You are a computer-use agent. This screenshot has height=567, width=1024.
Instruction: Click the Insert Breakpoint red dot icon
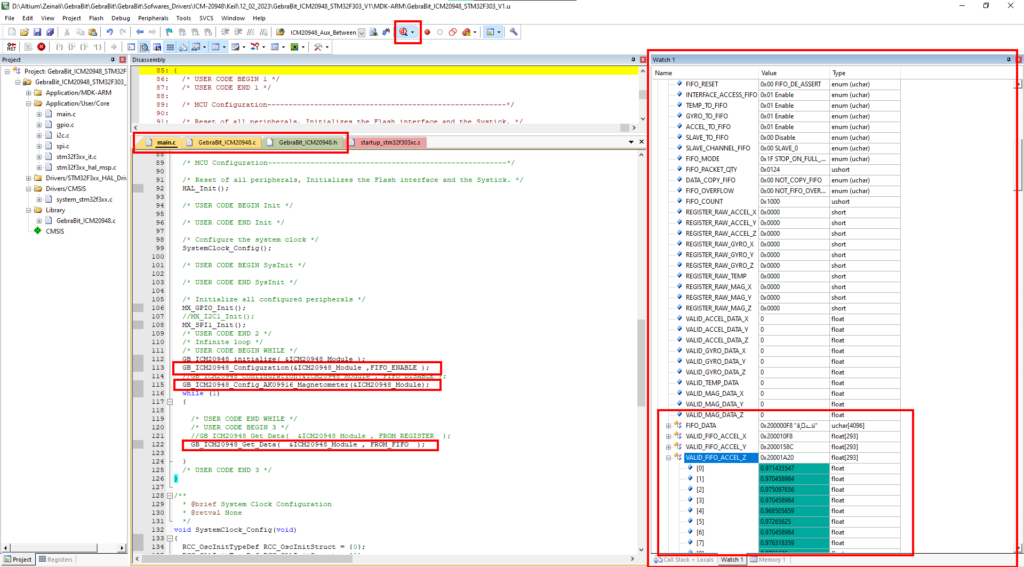coord(428,32)
